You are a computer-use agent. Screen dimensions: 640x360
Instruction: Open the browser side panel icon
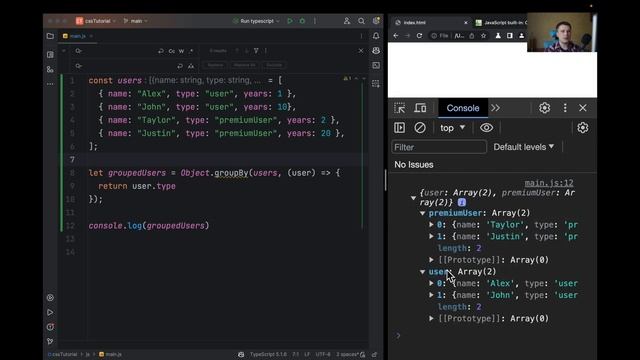[x=510, y=36]
